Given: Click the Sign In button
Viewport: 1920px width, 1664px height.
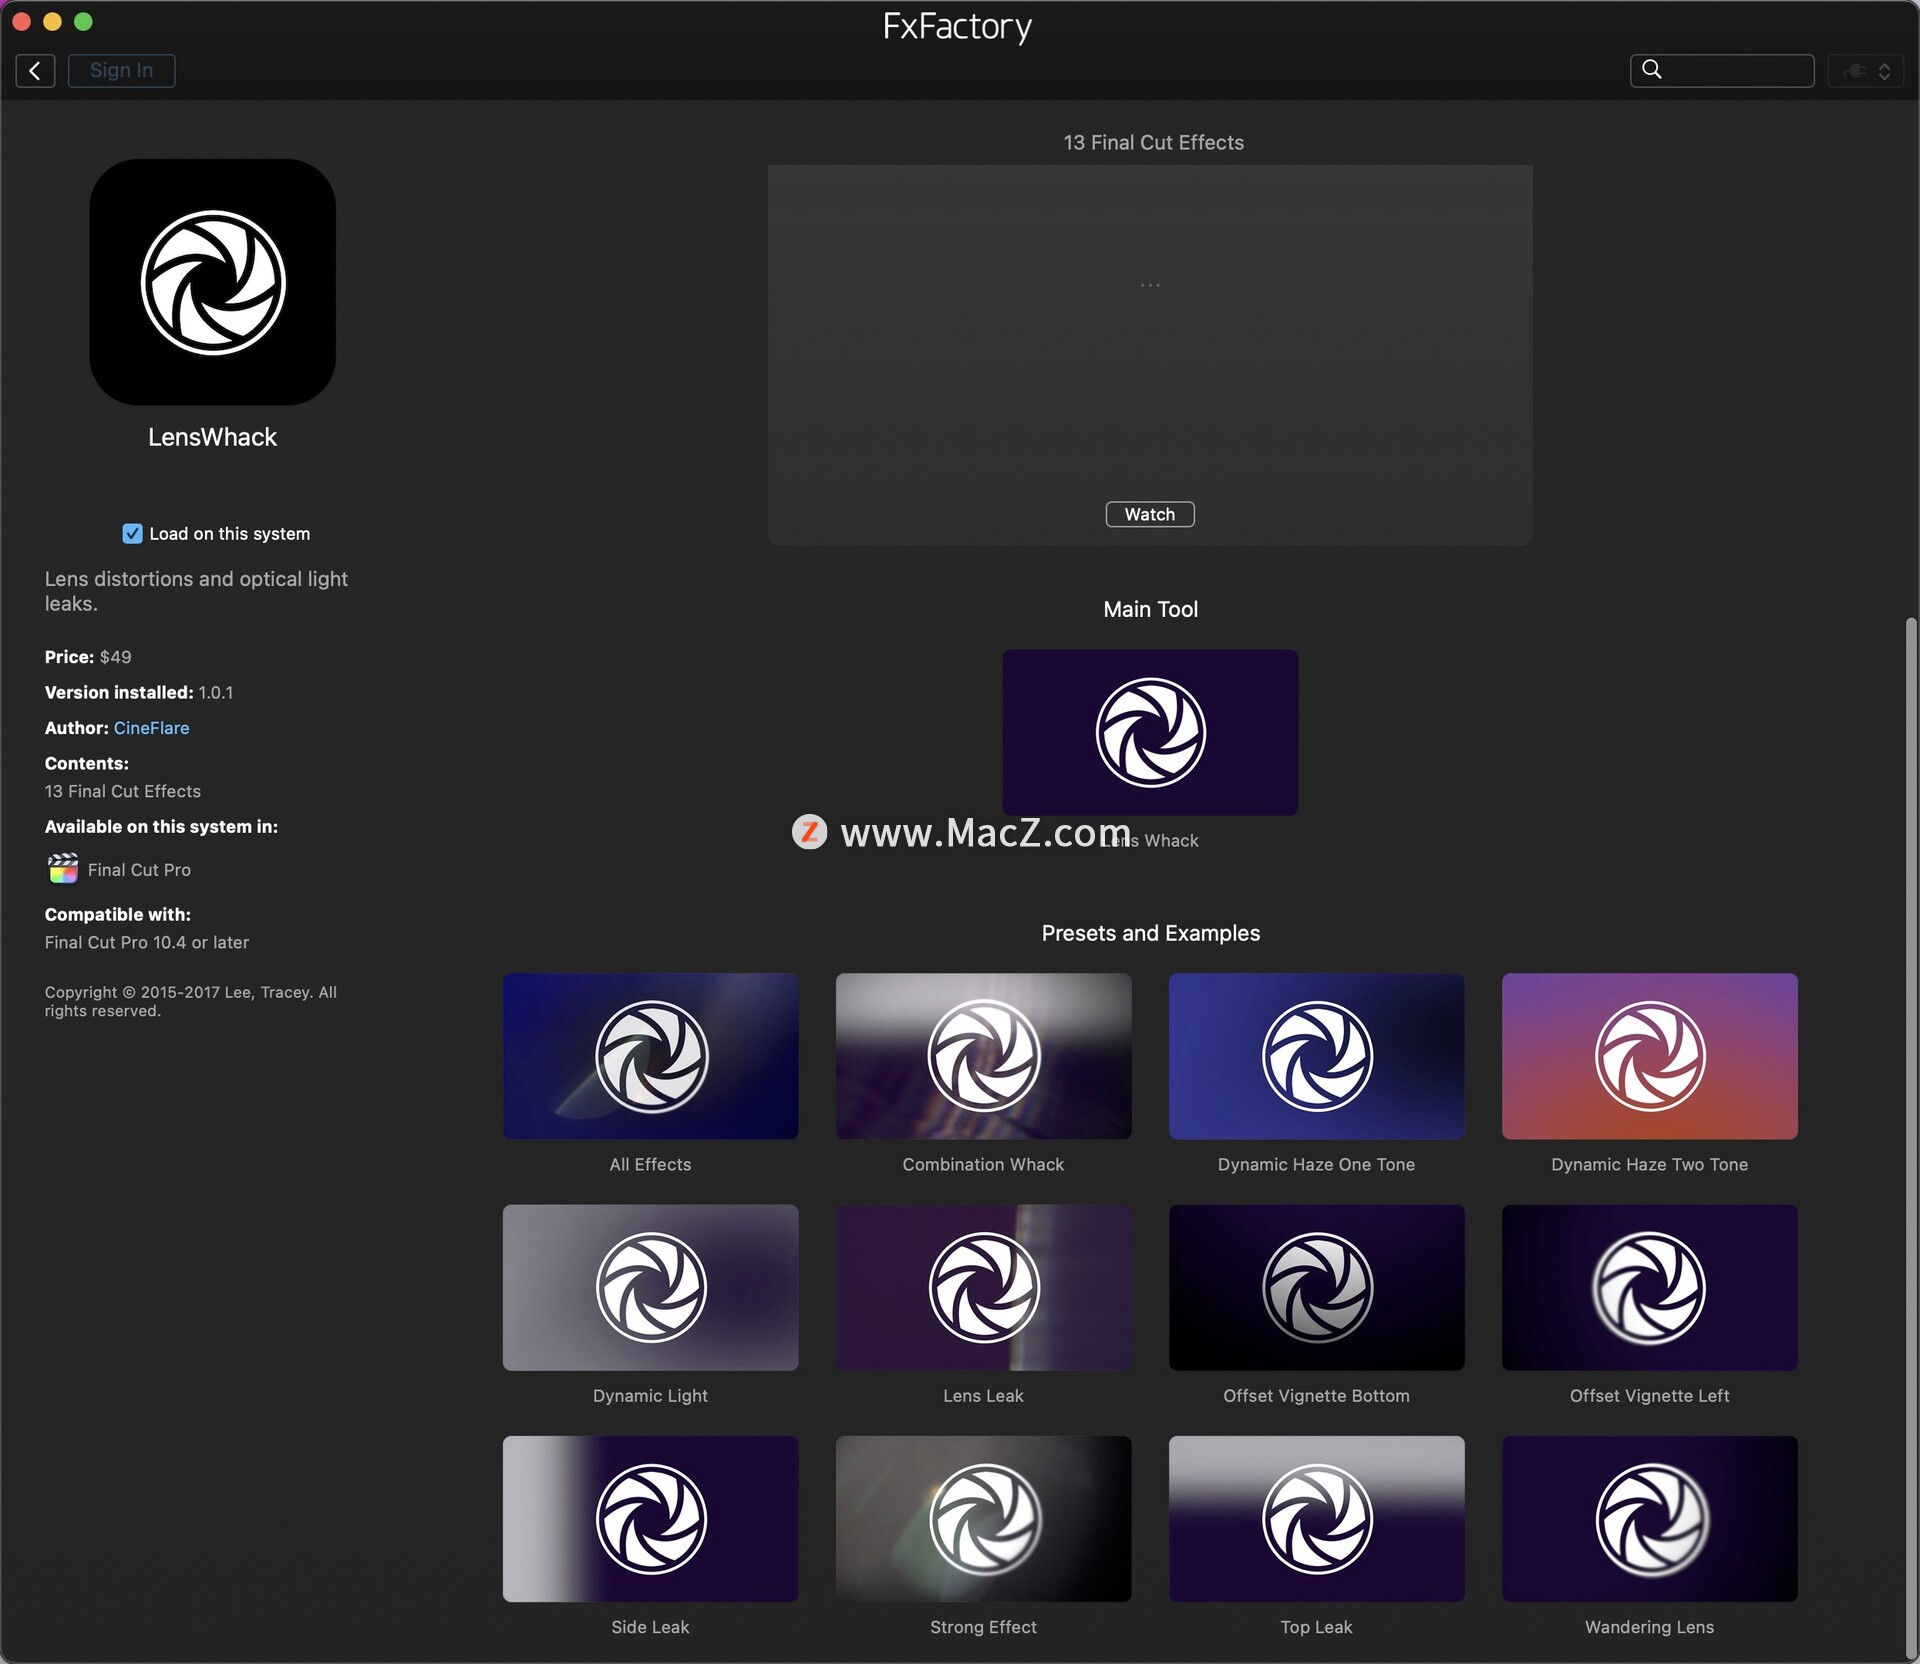Looking at the screenshot, I should [121, 71].
